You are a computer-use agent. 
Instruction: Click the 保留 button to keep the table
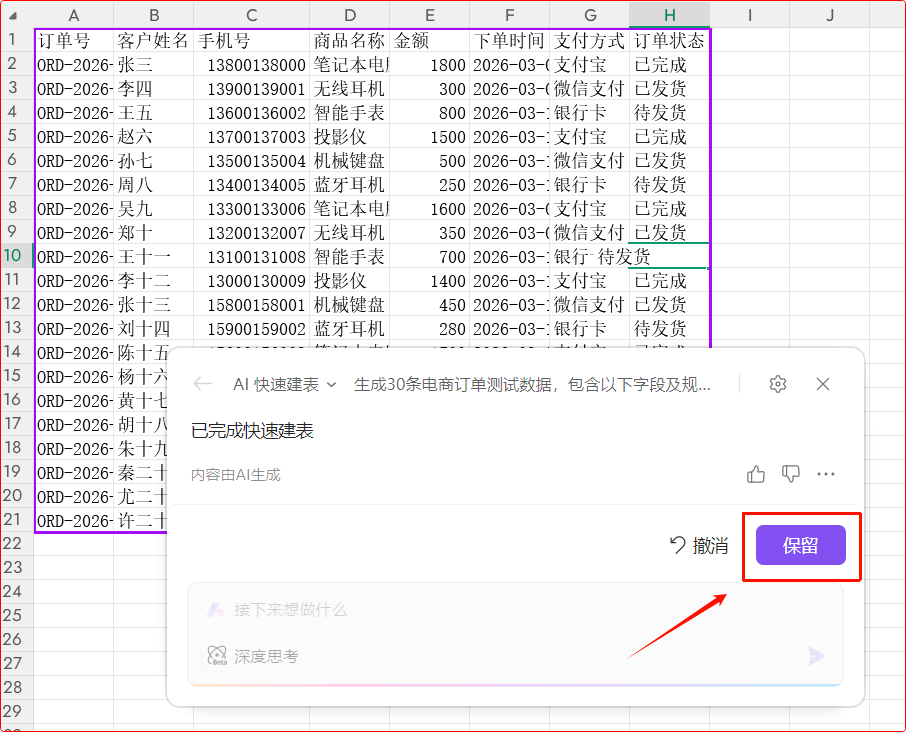click(x=802, y=546)
